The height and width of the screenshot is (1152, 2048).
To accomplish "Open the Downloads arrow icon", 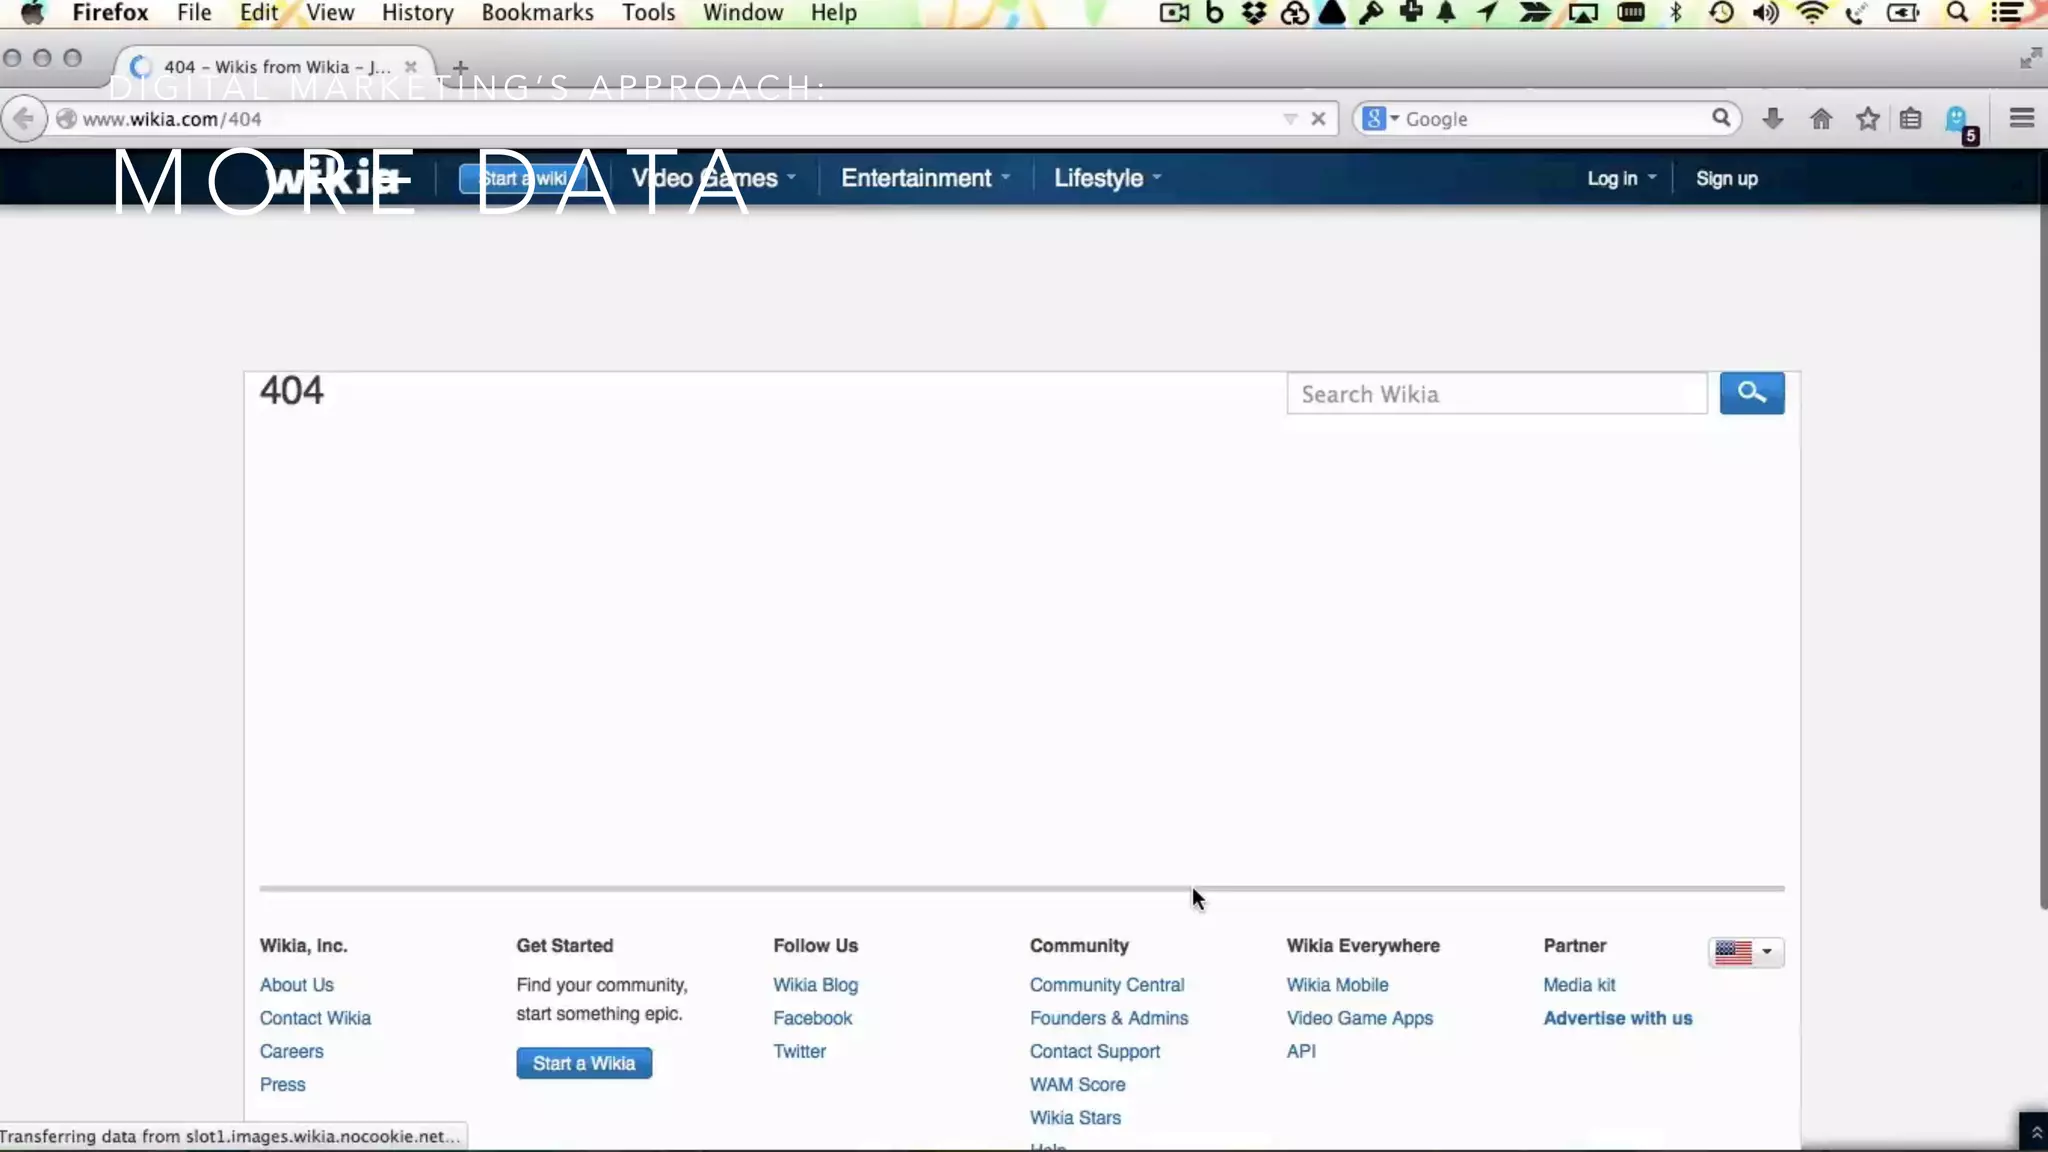I will 1773,119.
